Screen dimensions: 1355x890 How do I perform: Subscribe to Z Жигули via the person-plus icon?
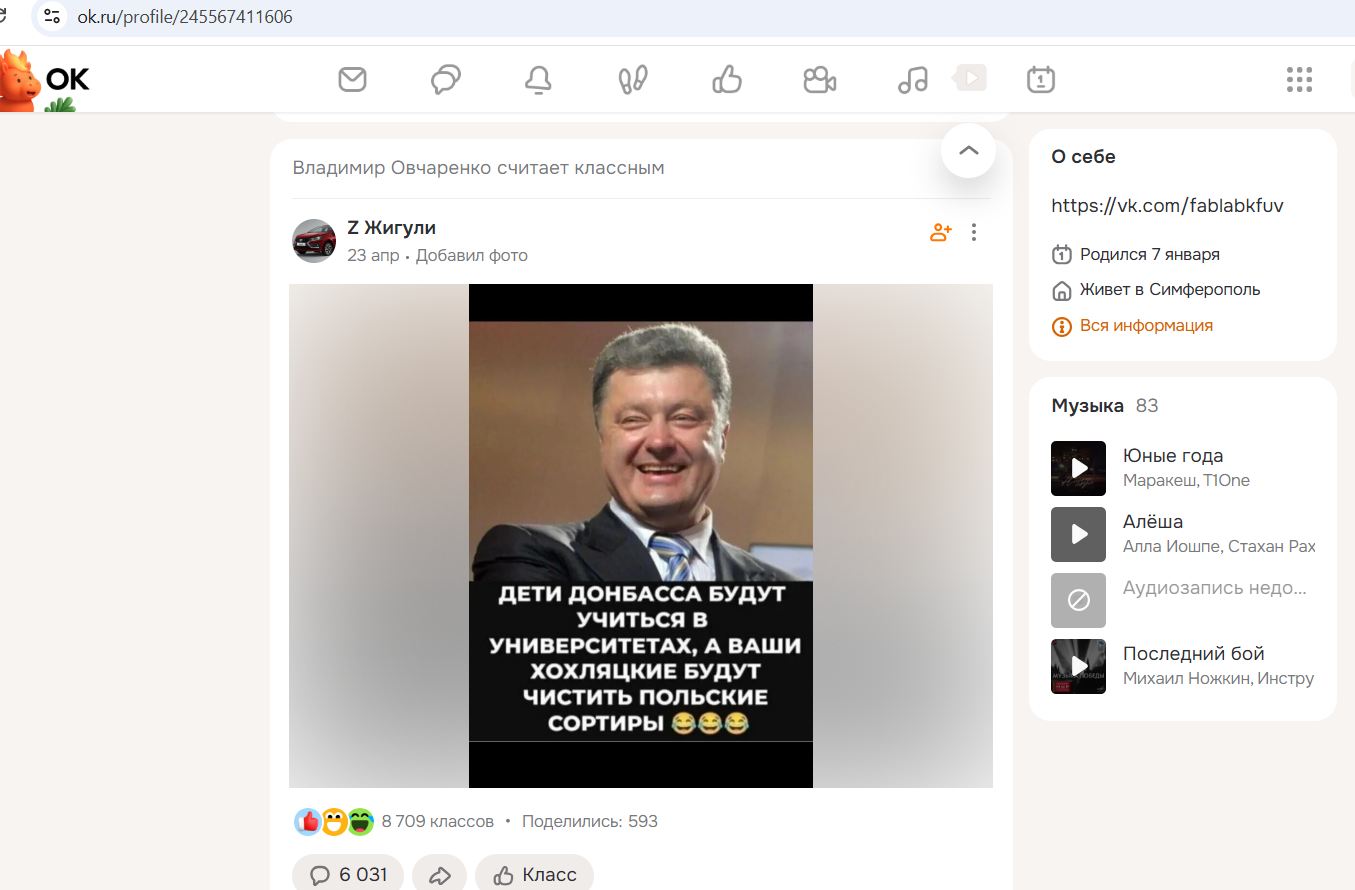click(x=940, y=231)
